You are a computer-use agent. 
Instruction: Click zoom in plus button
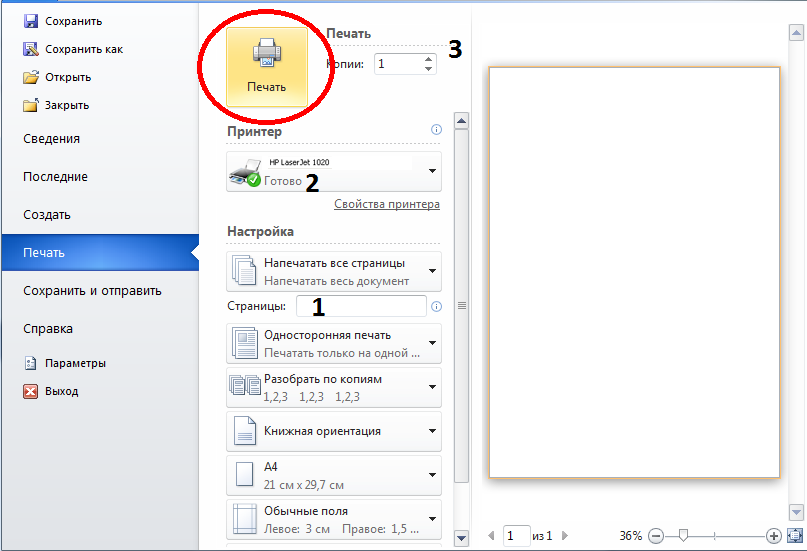[774, 536]
